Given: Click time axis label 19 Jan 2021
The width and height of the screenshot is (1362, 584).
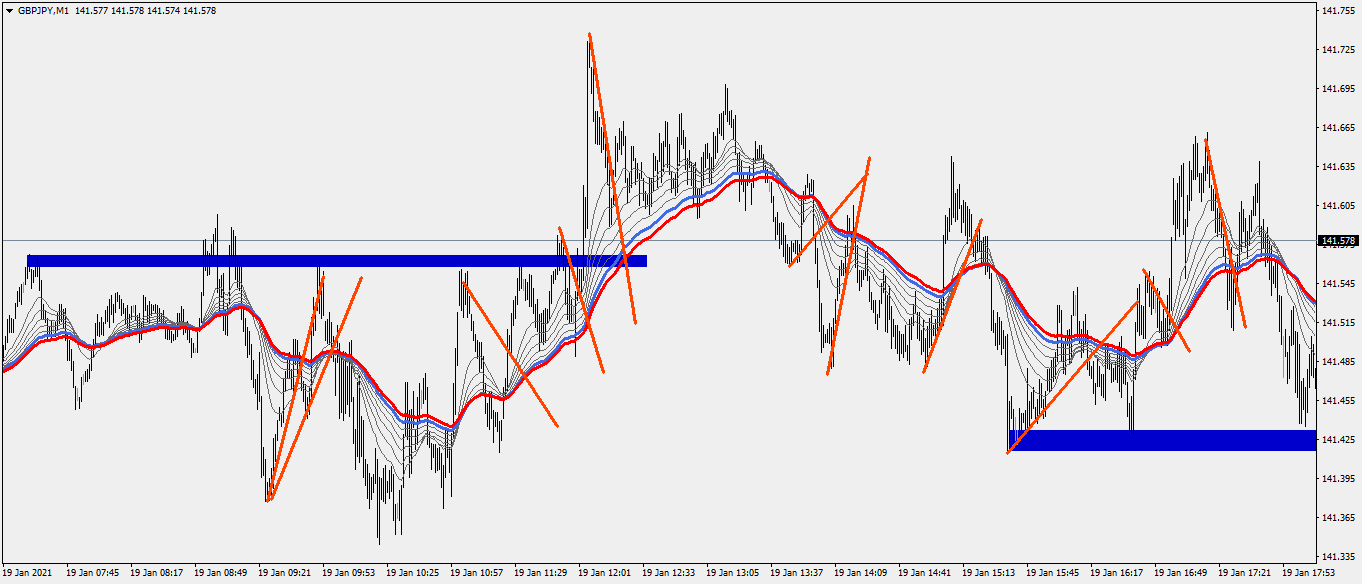Looking at the screenshot, I should click(27, 573).
